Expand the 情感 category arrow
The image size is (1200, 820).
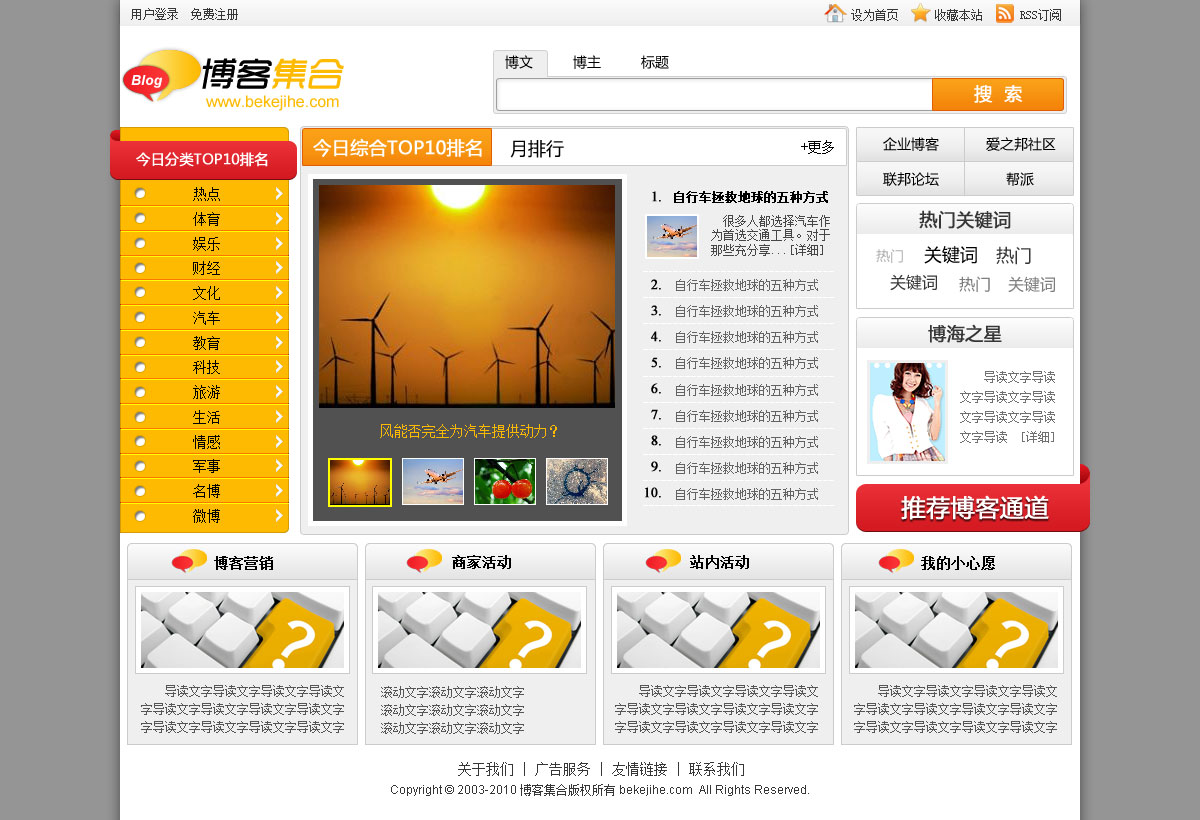pyautogui.click(x=279, y=441)
